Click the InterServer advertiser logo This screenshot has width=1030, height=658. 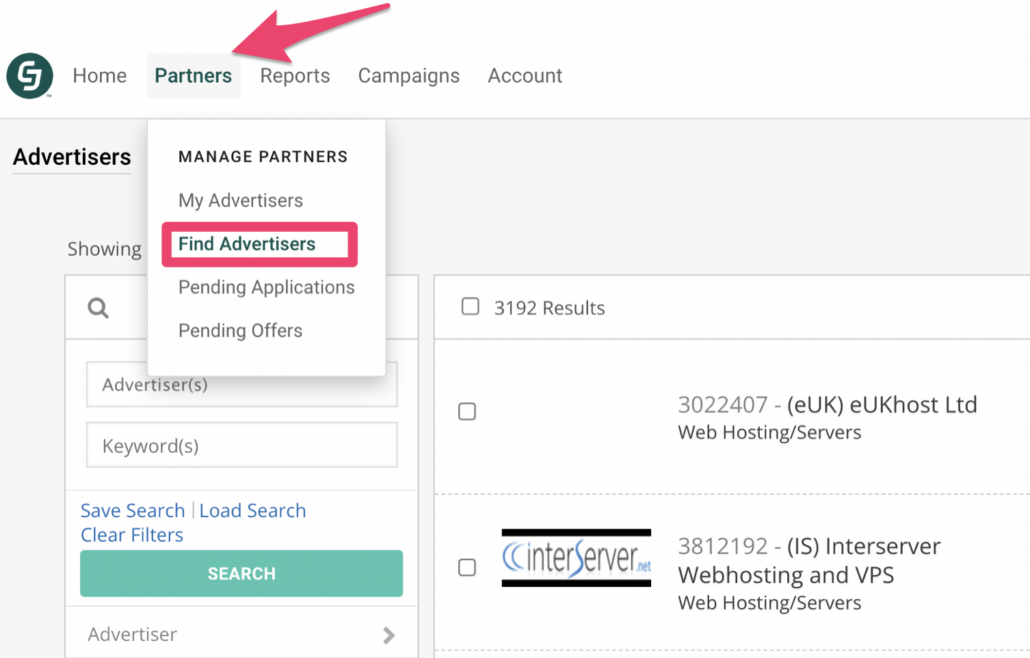(576, 558)
